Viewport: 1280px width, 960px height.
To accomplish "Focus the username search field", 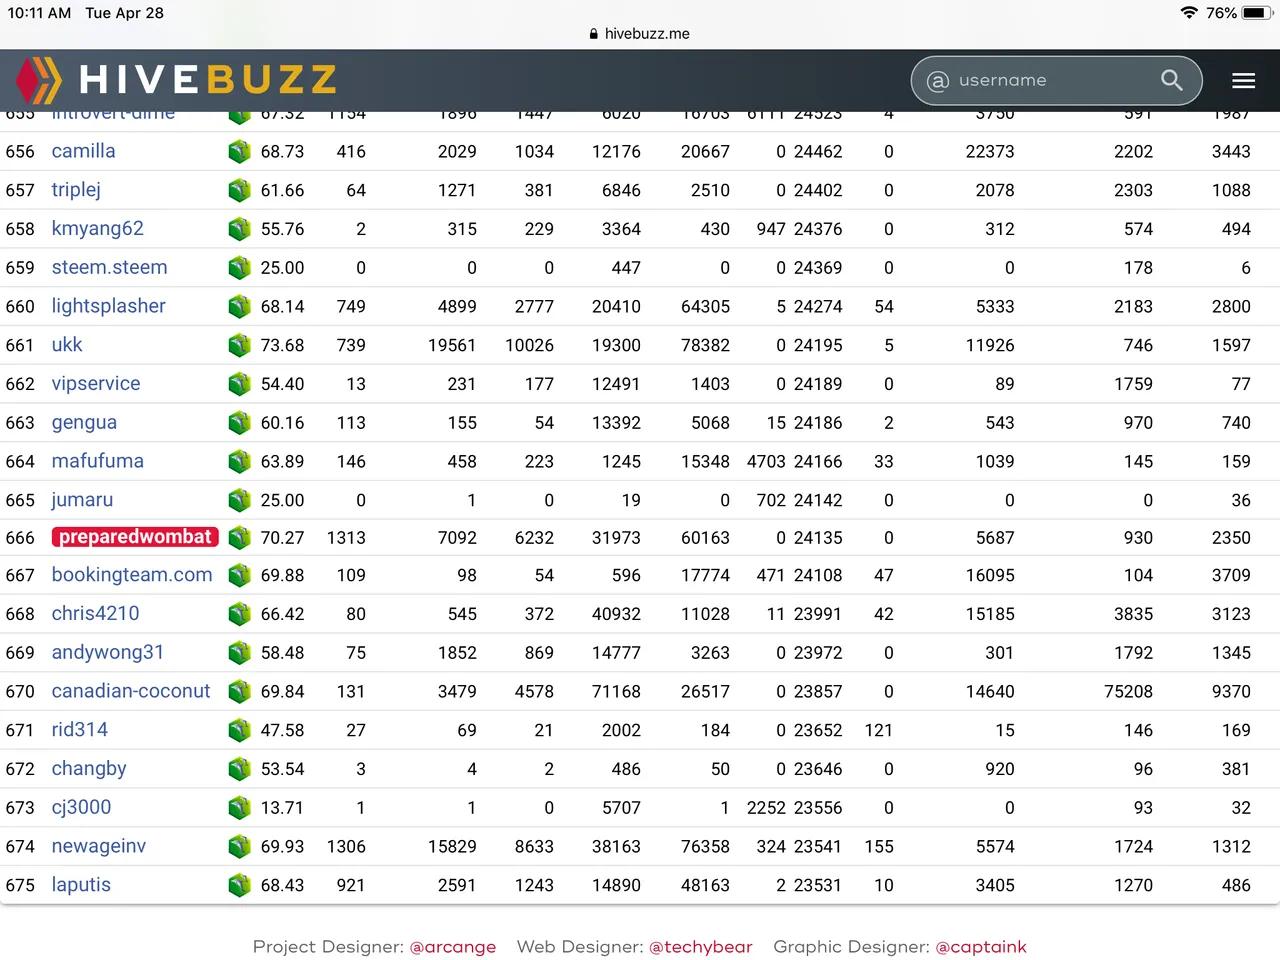I will point(1056,80).
